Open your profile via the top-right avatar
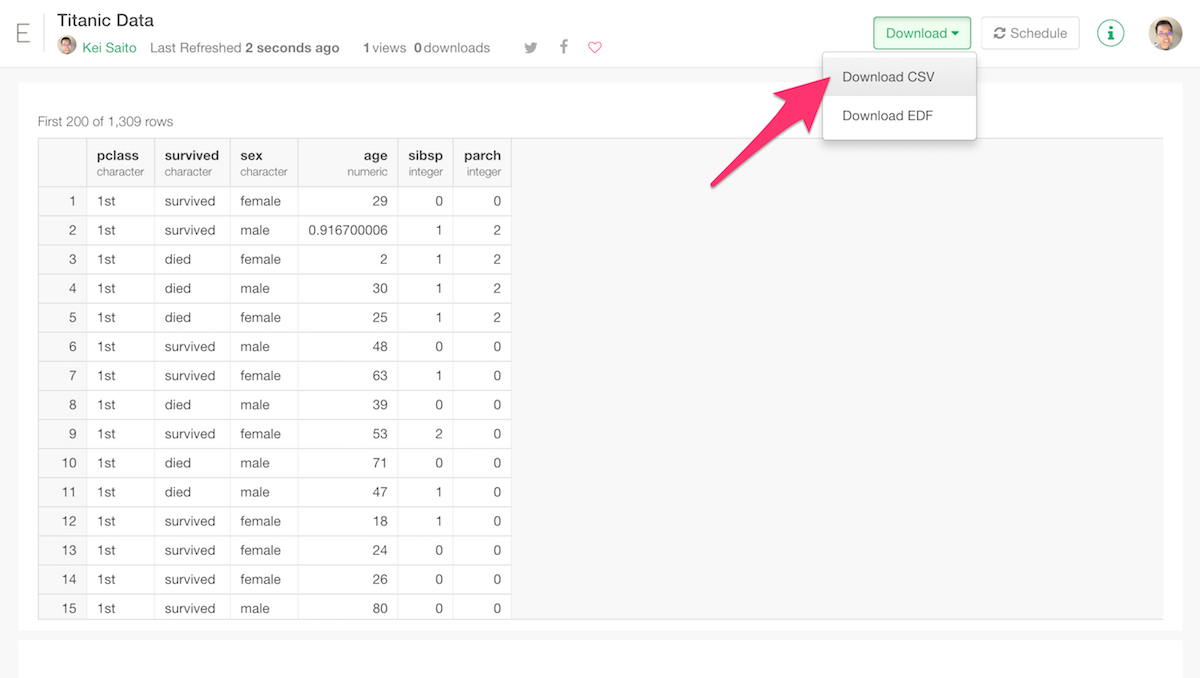Screen dimensions: 1200x678 point(1165,33)
